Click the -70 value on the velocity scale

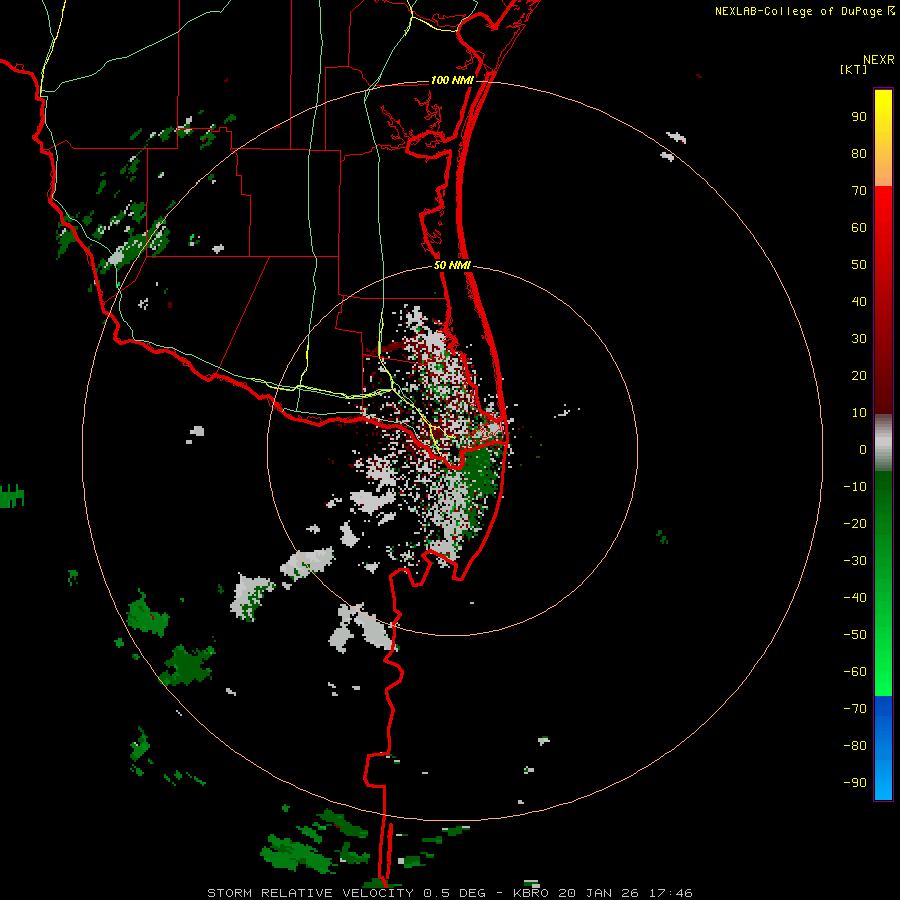[855, 708]
